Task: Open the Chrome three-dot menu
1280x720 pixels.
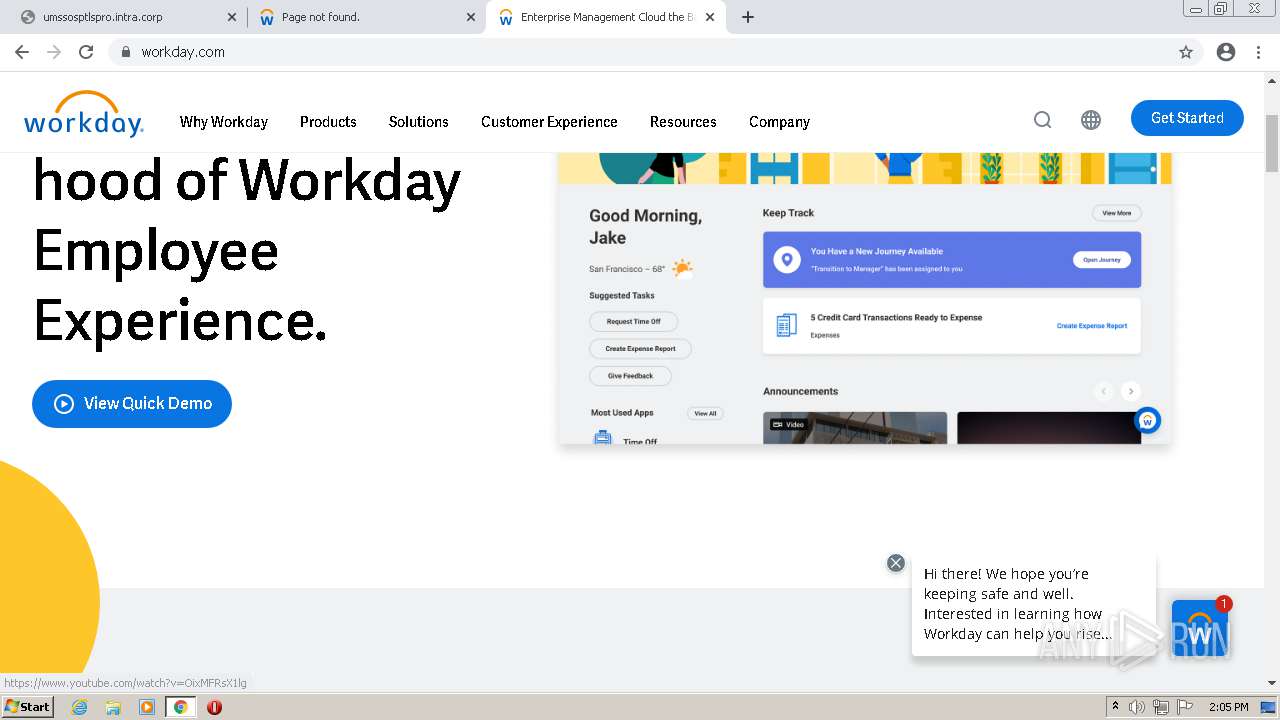Action: click(x=1258, y=52)
